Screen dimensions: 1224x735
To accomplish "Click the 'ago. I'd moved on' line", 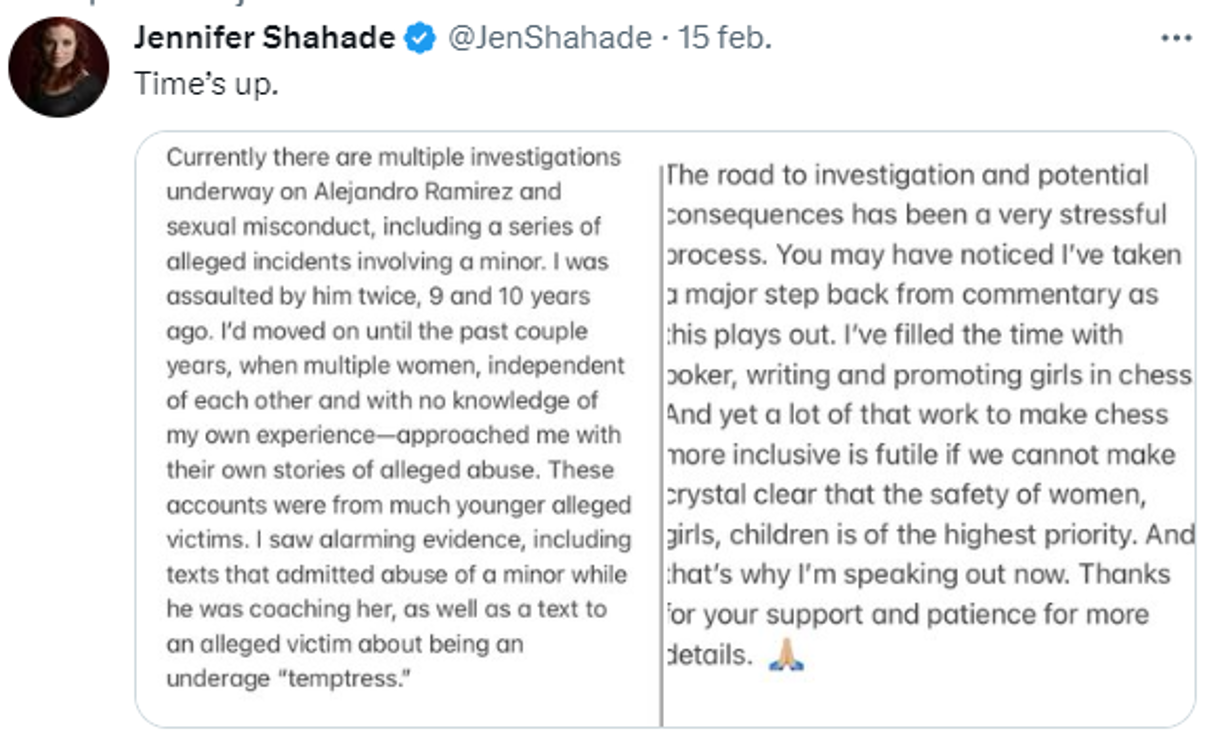I will click(x=377, y=331).
